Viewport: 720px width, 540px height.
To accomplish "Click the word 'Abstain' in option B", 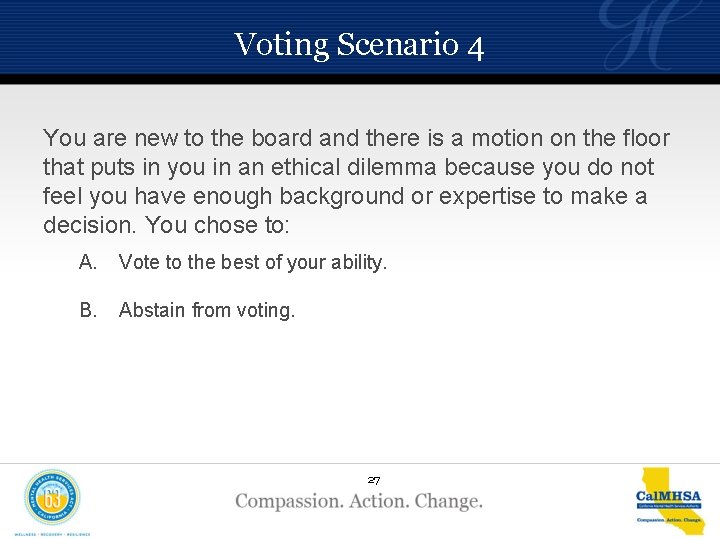I will [x=152, y=310].
